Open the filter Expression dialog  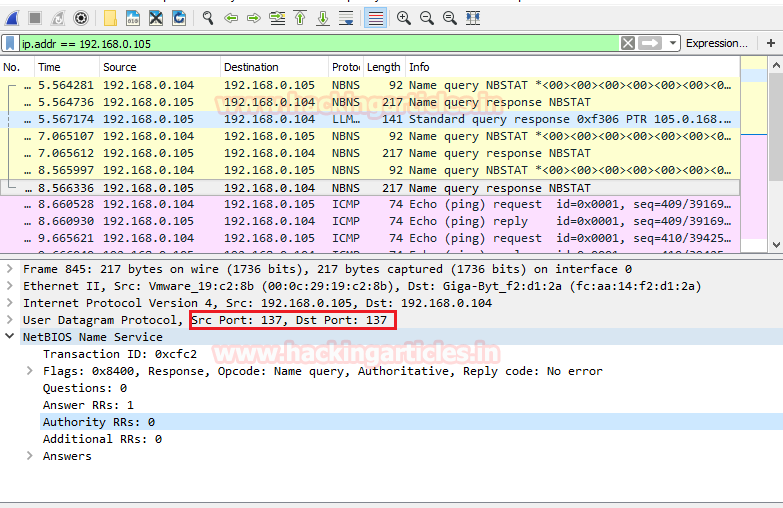tap(717, 43)
